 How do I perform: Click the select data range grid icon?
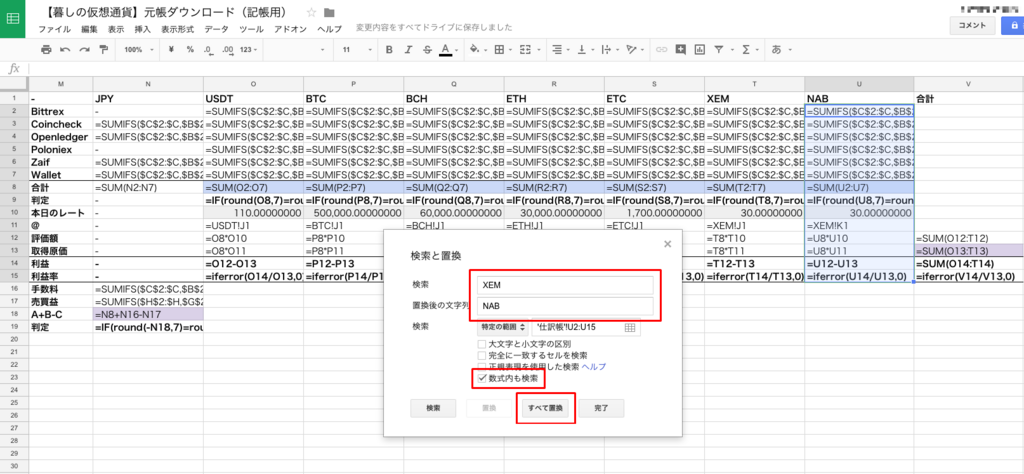(630, 327)
